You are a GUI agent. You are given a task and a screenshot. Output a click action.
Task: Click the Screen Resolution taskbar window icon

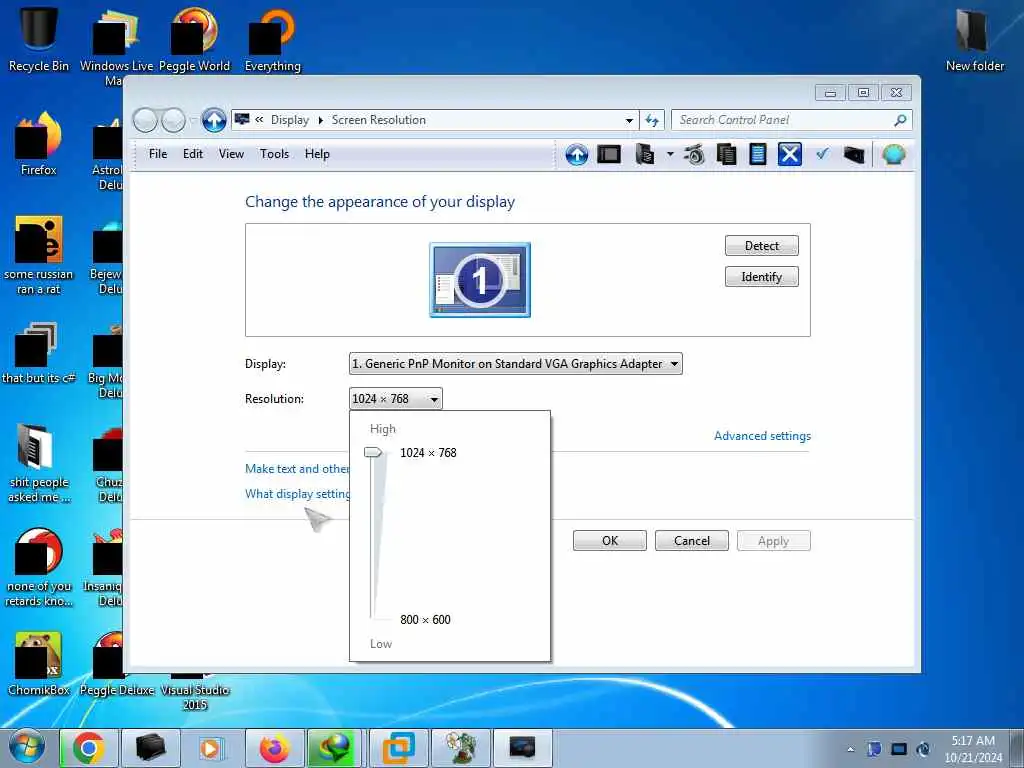point(522,748)
